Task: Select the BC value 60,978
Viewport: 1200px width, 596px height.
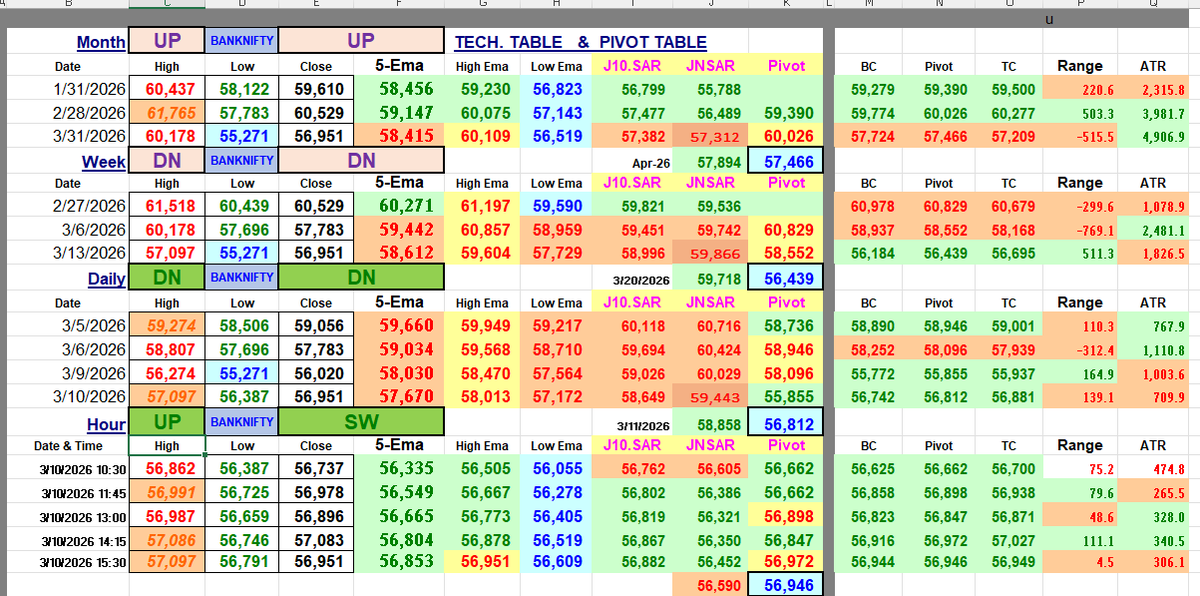Action: pos(868,206)
